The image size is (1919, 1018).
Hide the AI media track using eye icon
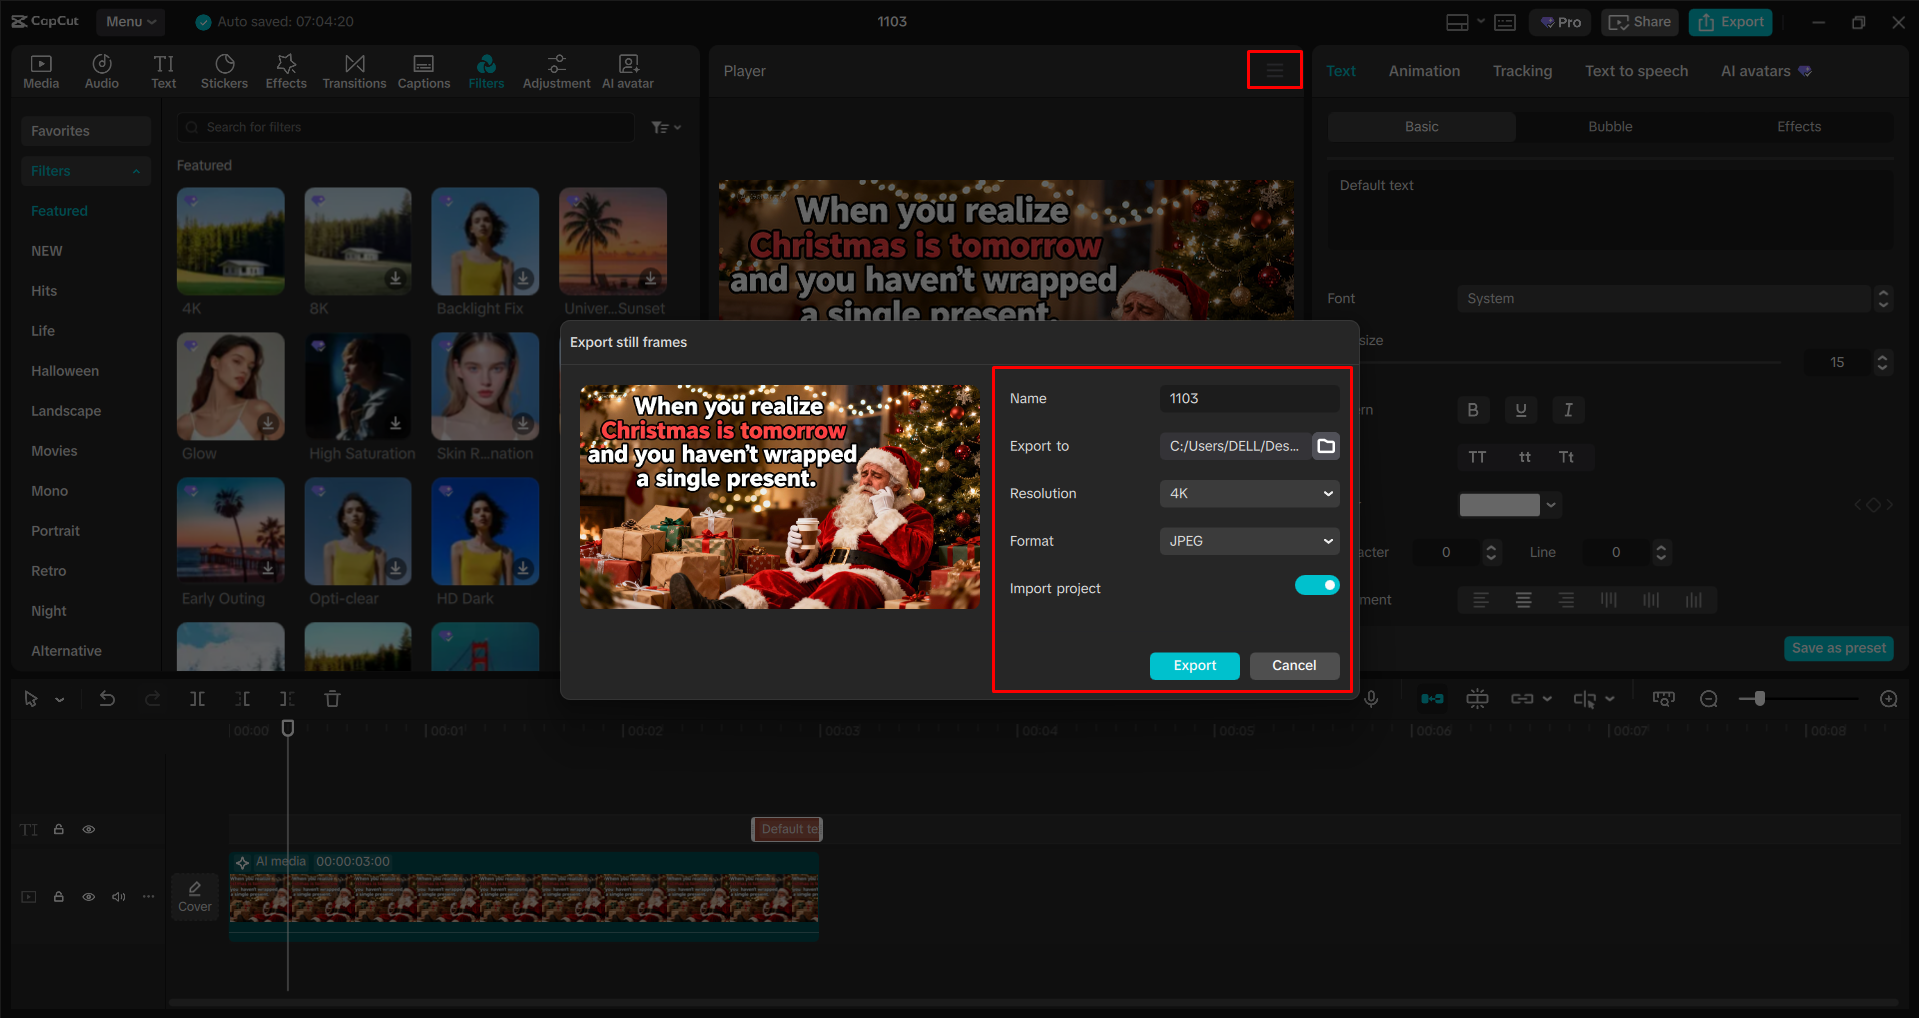[88, 897]
